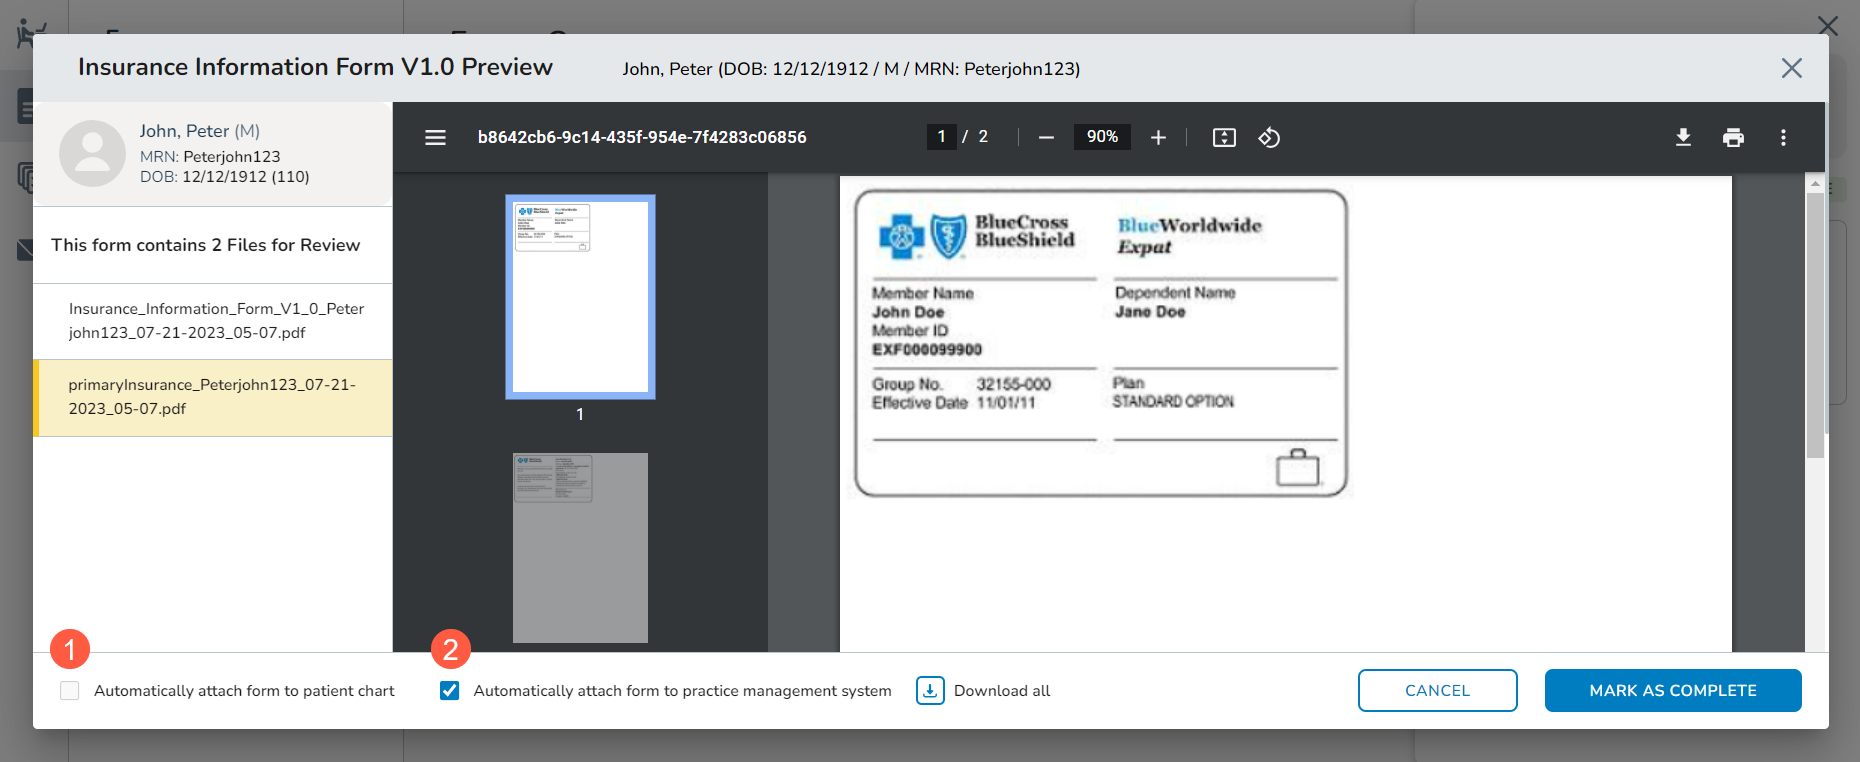Viewport: 1860px width, 762px height.
Task: Click the CANCEL button
Action: 1437,691
